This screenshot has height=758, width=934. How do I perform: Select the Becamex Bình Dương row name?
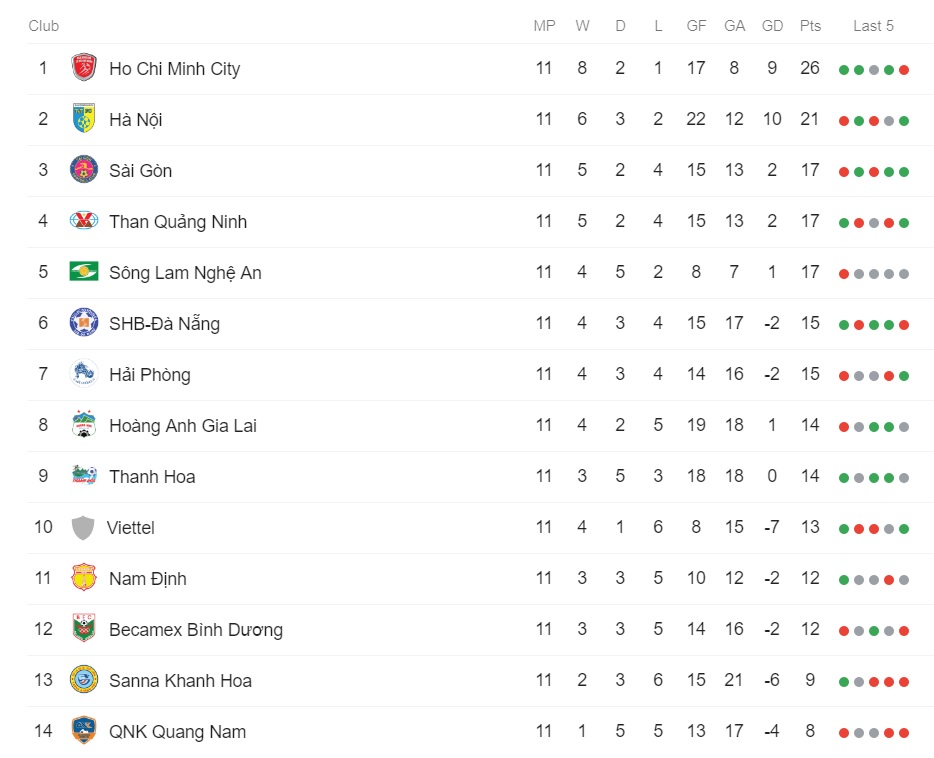click(x=196, y=629)
